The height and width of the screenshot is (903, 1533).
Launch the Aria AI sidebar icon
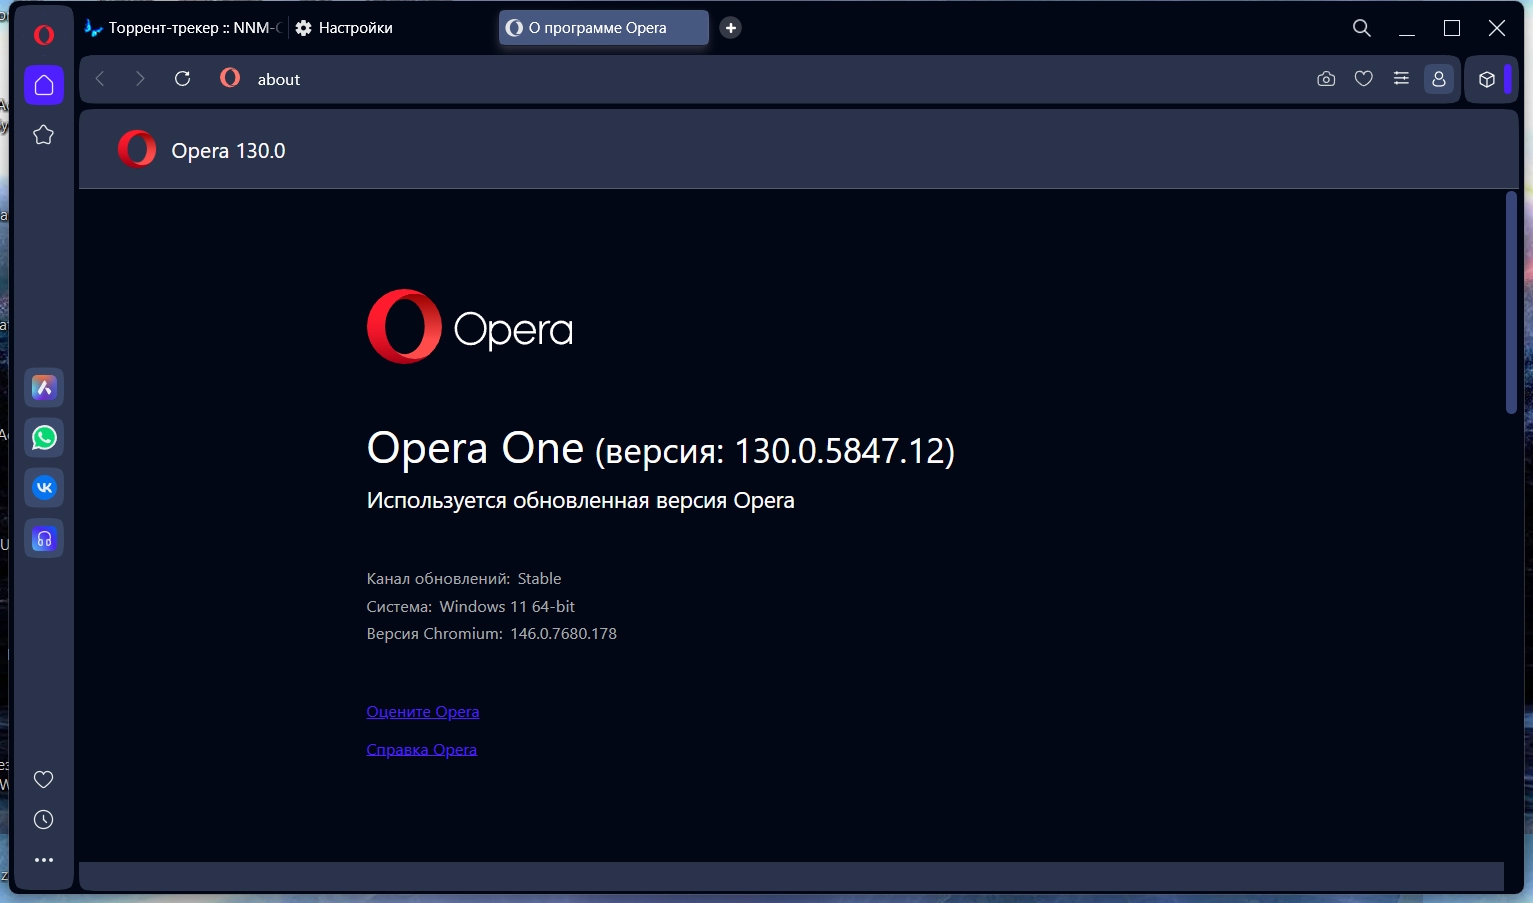tap(44, 388)
